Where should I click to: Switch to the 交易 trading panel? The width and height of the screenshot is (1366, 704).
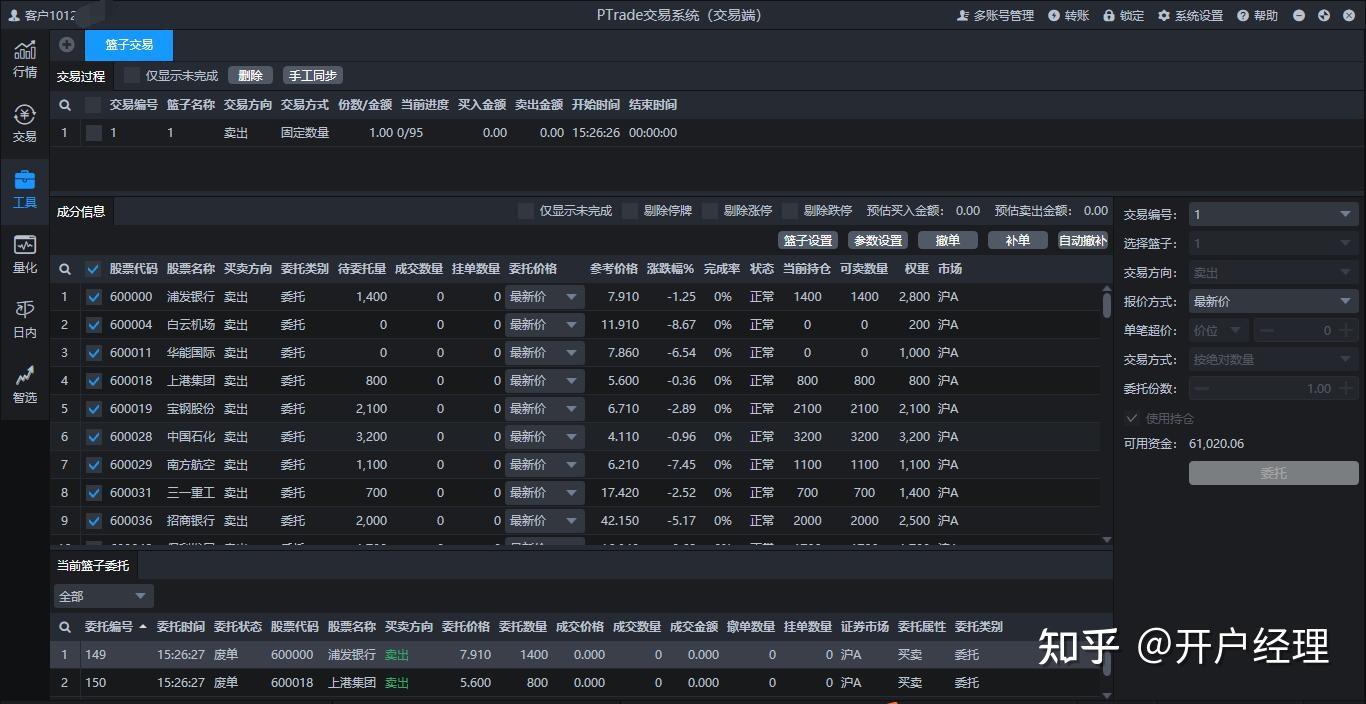(24, 122)
